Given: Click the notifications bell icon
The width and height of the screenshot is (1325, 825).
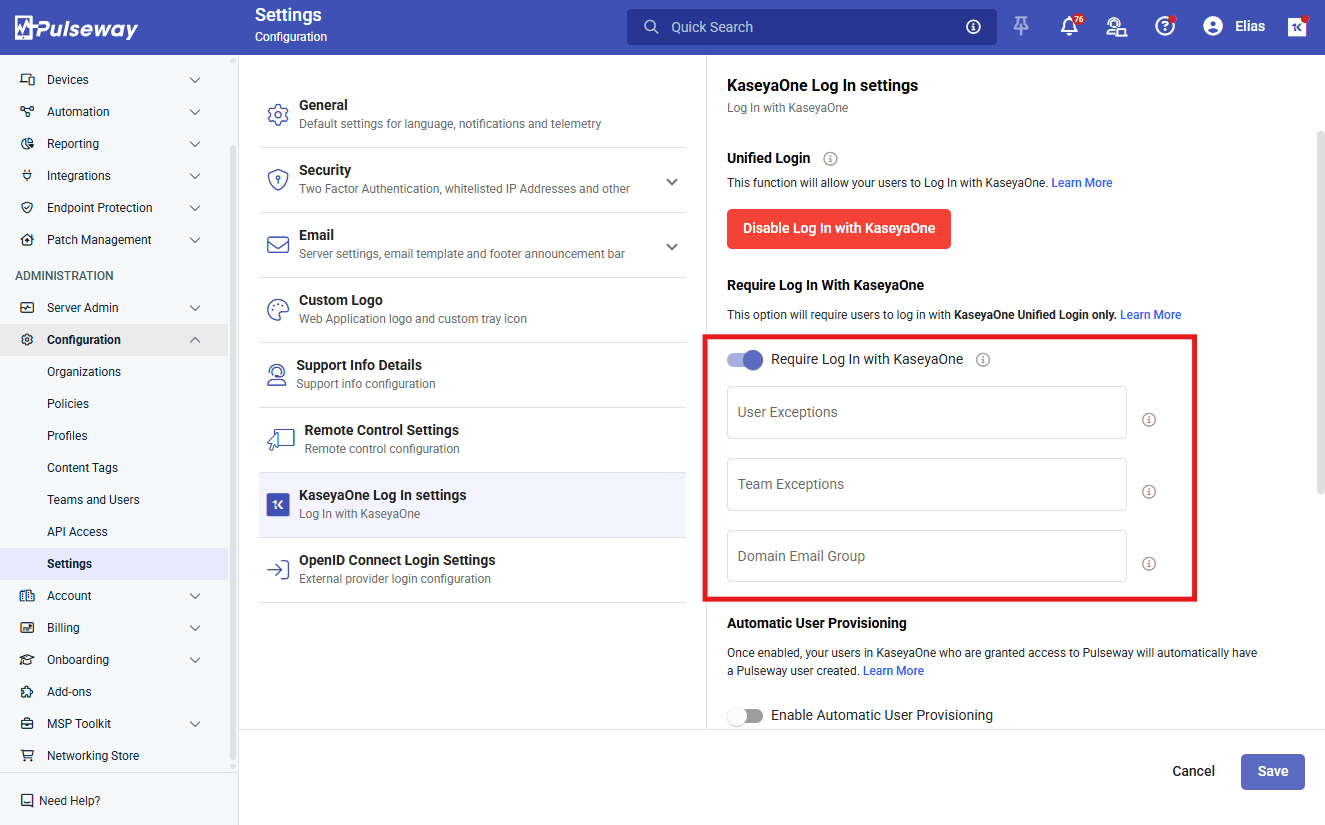Looking at the screenshot, I should point(1069,27).
